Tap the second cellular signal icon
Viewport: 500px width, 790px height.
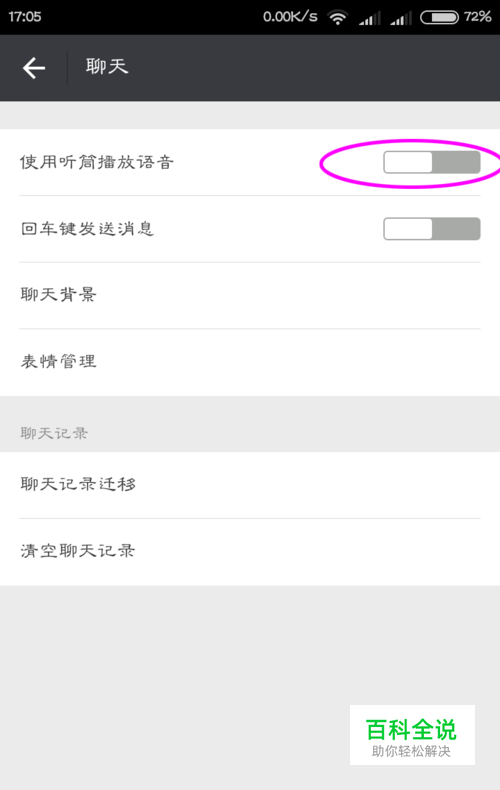pyautogui.click(x=401, y=18)
